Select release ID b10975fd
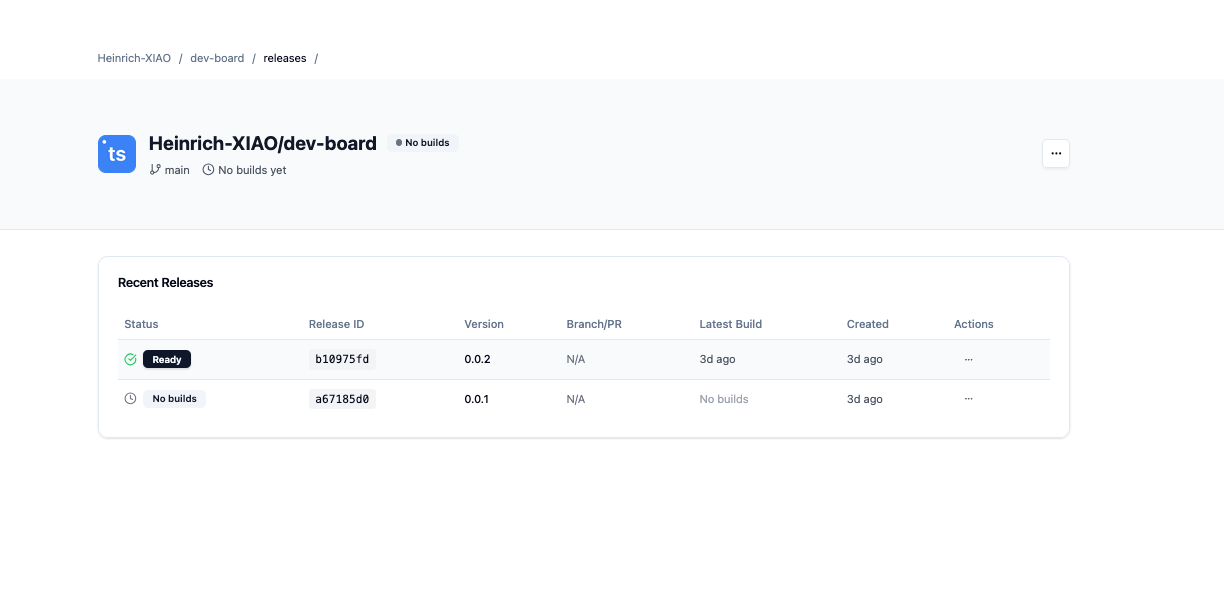This screenshot has width=1224, height=593. click(x=342, y=359)
